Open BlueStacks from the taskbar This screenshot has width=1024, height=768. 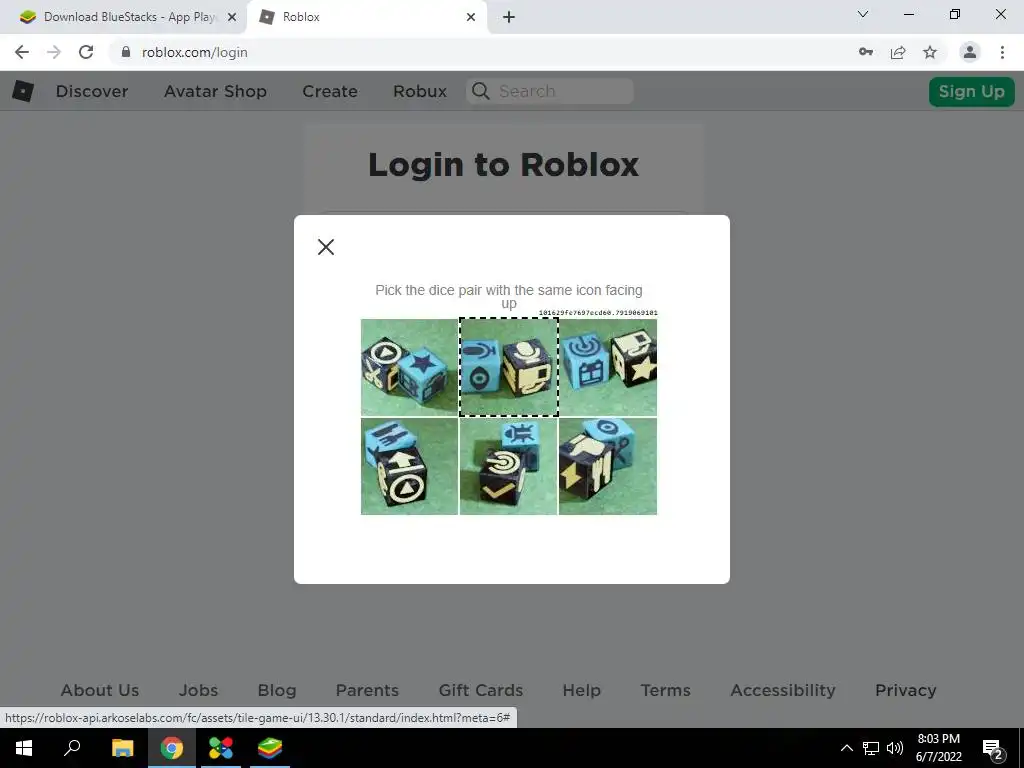270,748
